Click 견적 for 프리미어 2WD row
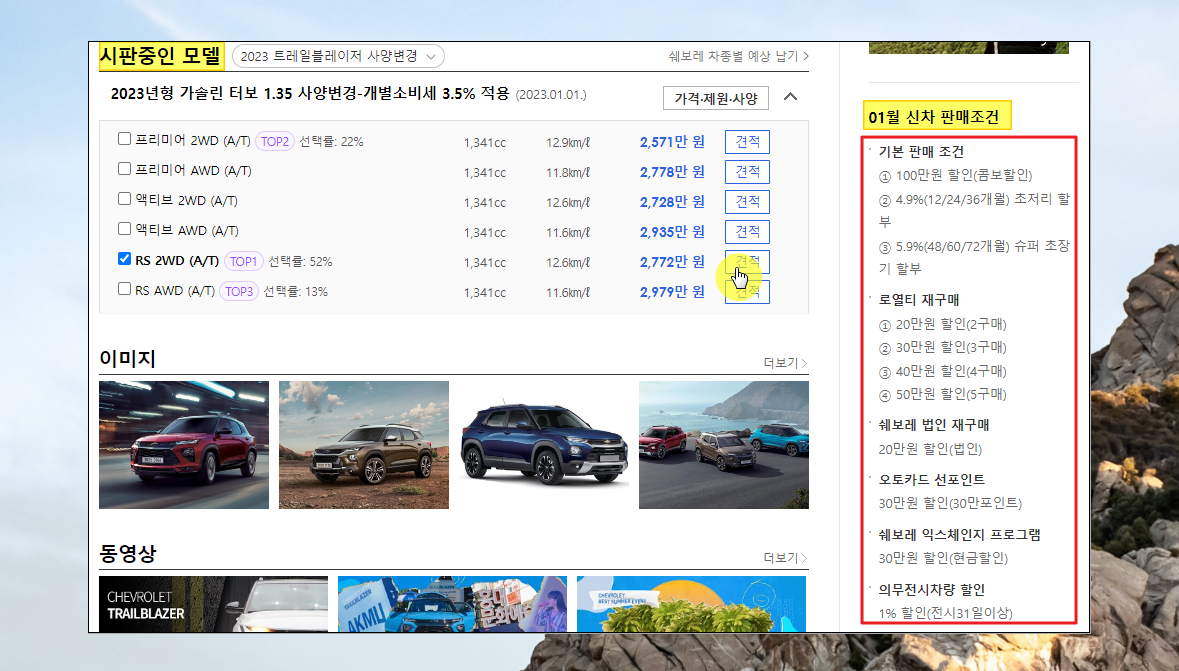 tap(747, 141)
